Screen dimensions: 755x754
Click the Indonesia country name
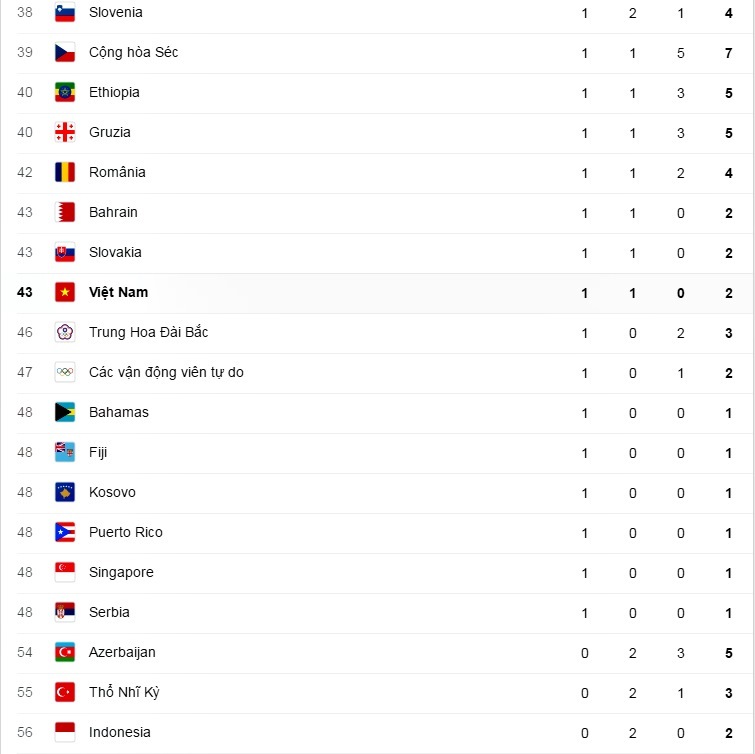click(120, 732)
